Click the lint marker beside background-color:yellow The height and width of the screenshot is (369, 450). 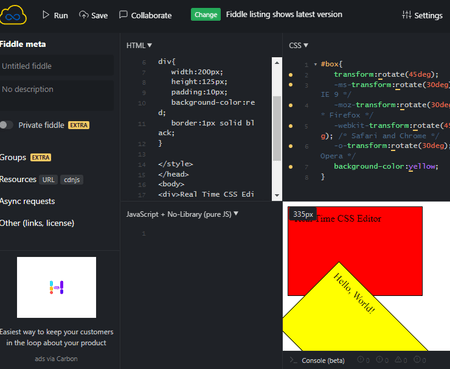click(291, 167)
